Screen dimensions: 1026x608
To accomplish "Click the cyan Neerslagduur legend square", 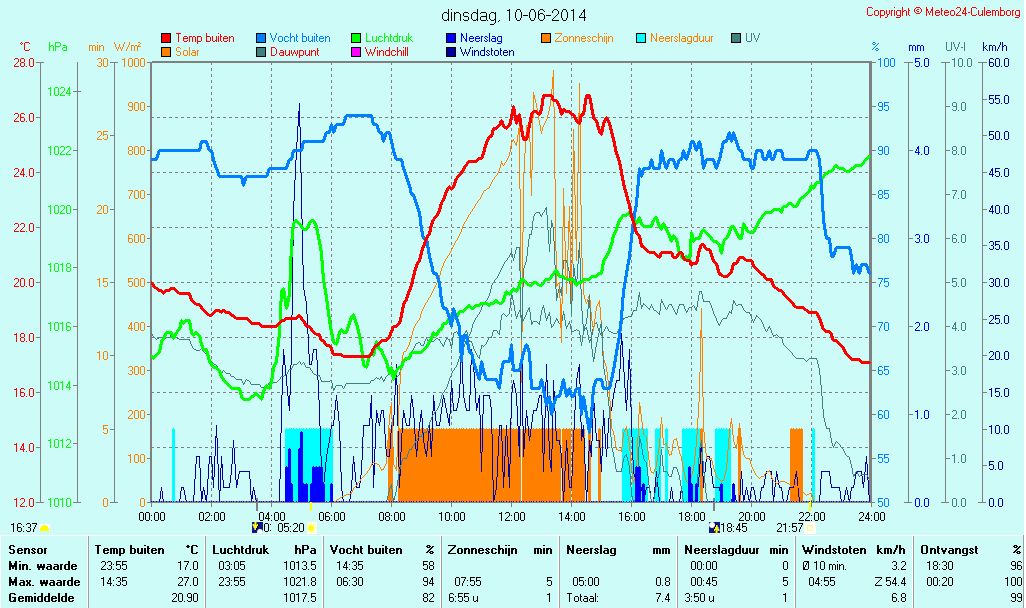I will [641, 38].
